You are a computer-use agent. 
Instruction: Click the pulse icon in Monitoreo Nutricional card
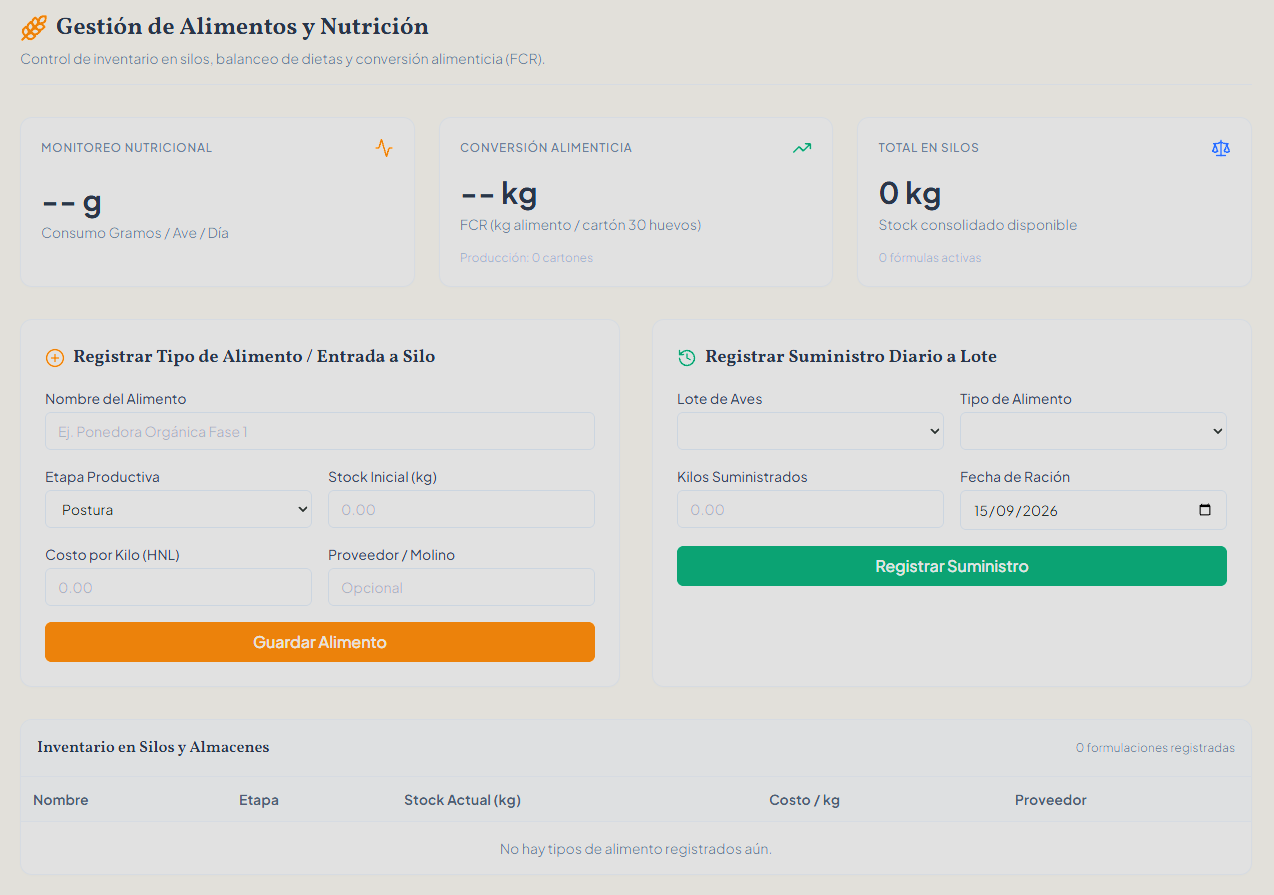coord(384,148)
